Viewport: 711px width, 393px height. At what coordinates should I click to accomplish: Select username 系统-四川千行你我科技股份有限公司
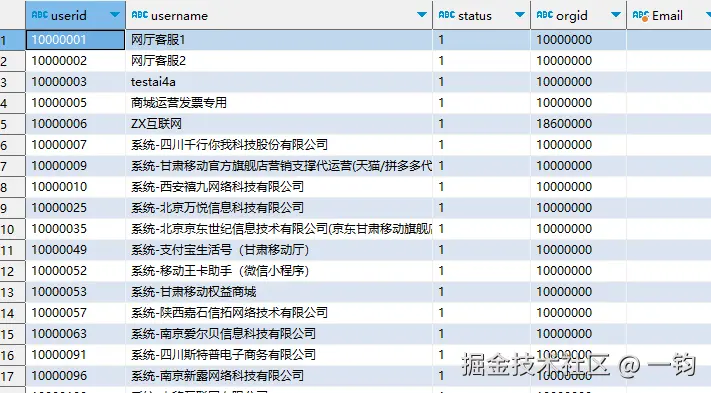(x=279, y=145)
